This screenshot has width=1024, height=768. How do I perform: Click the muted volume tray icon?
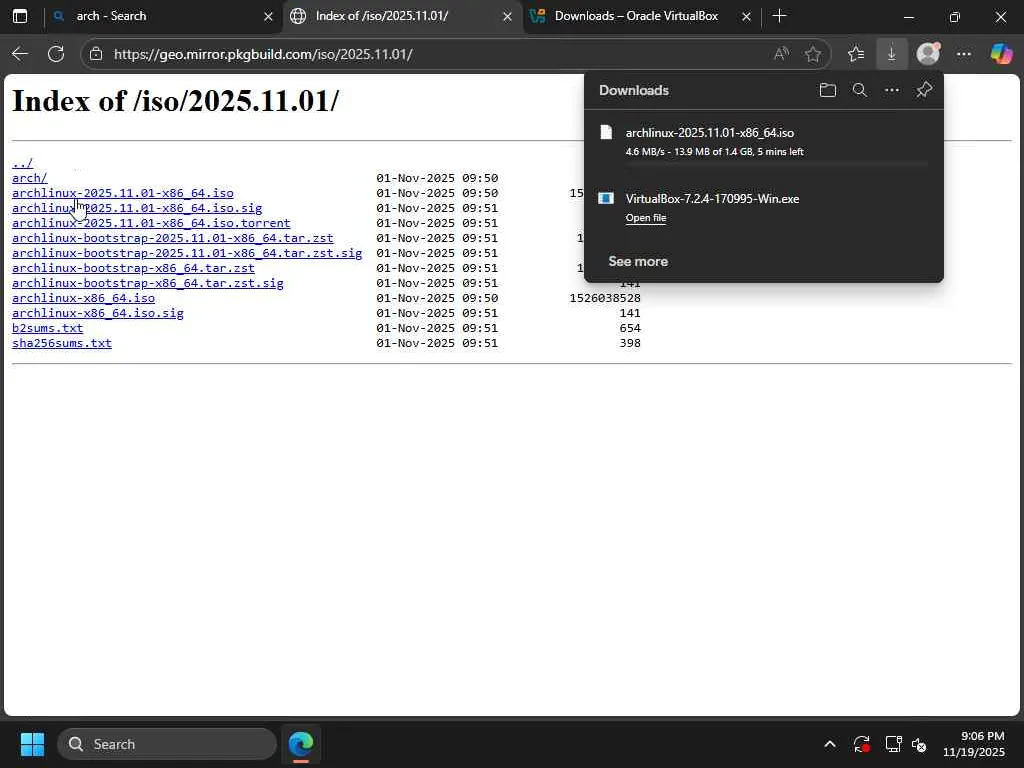[x=919, y=744]
